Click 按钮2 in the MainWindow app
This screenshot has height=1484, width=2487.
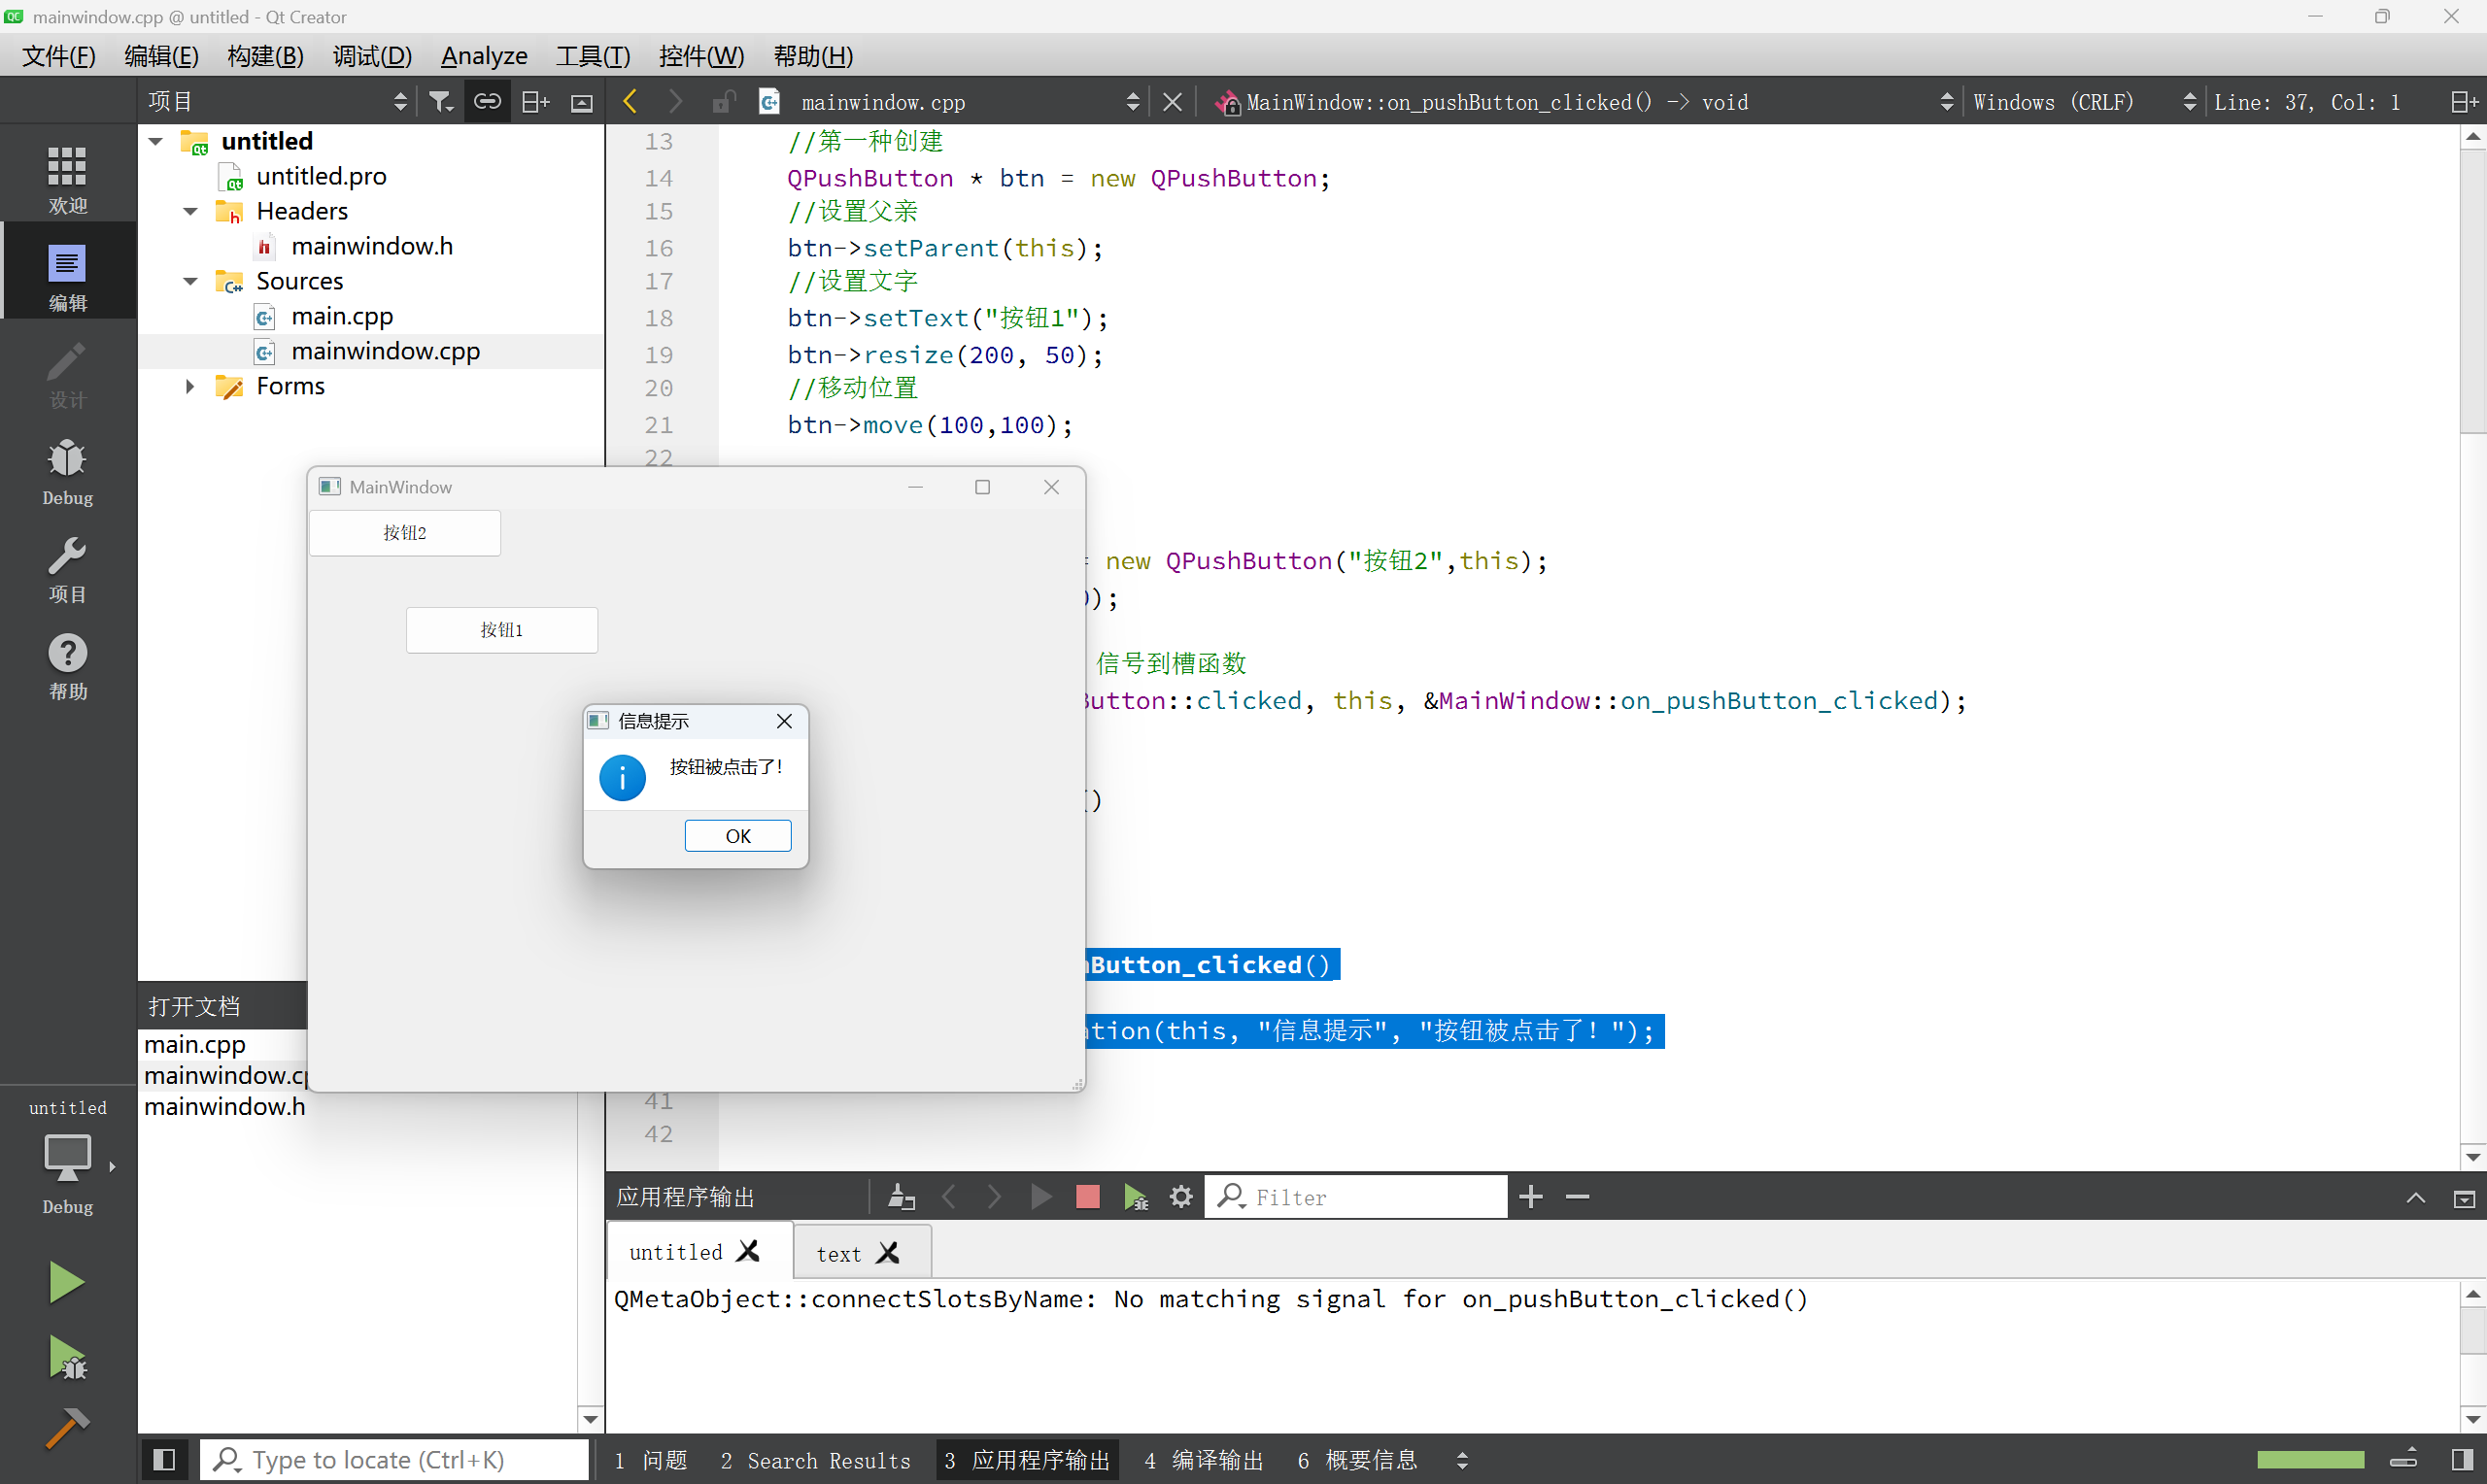coord(405,533)
